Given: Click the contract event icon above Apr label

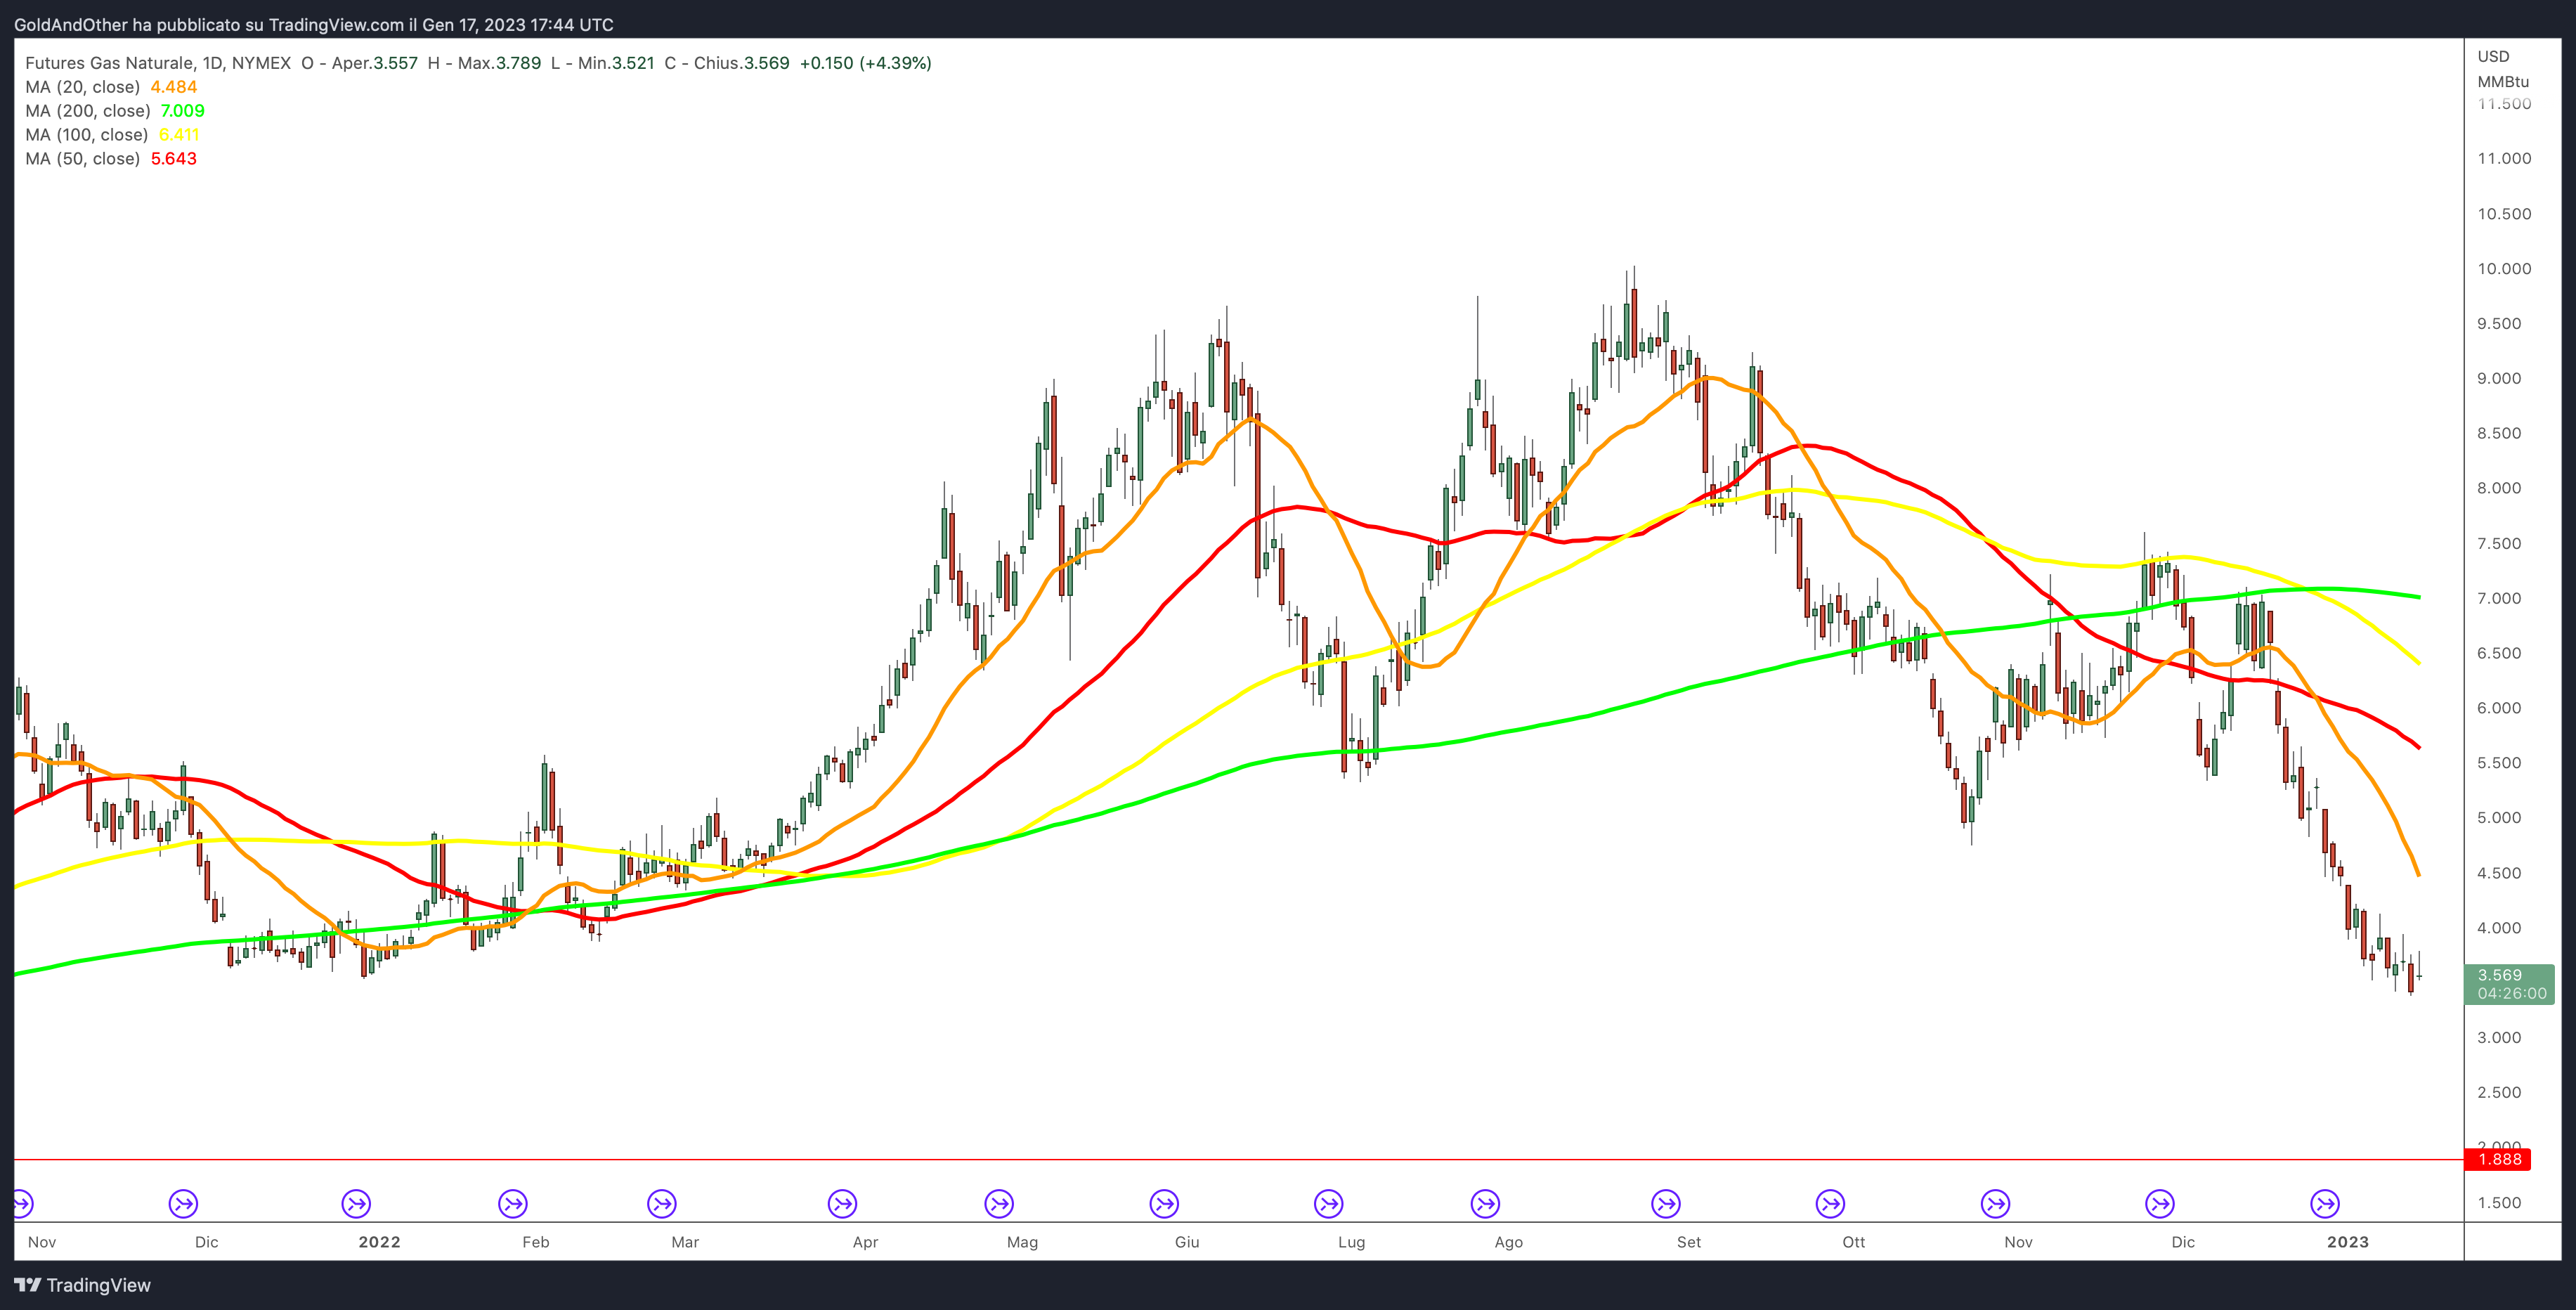Looking at the screenshot, I should (843, 1203).
